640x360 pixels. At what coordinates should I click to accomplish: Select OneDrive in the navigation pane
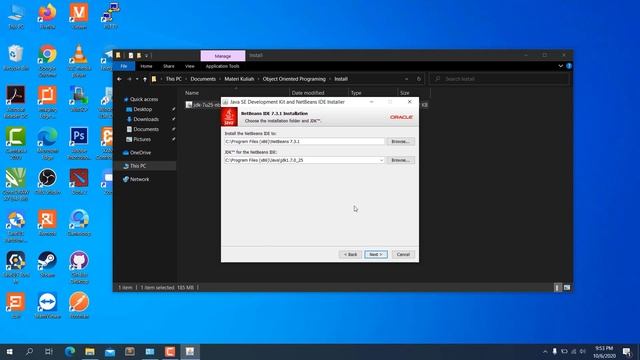click(x=140, y=153)
